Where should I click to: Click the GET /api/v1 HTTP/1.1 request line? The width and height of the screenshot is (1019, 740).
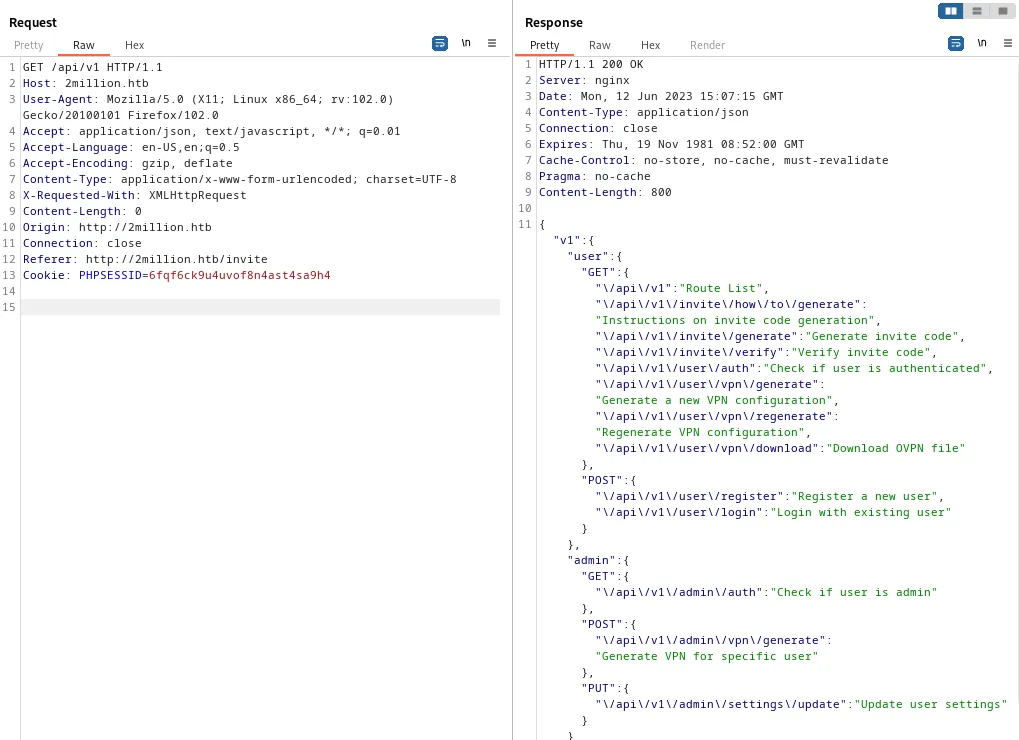point(93,67)
